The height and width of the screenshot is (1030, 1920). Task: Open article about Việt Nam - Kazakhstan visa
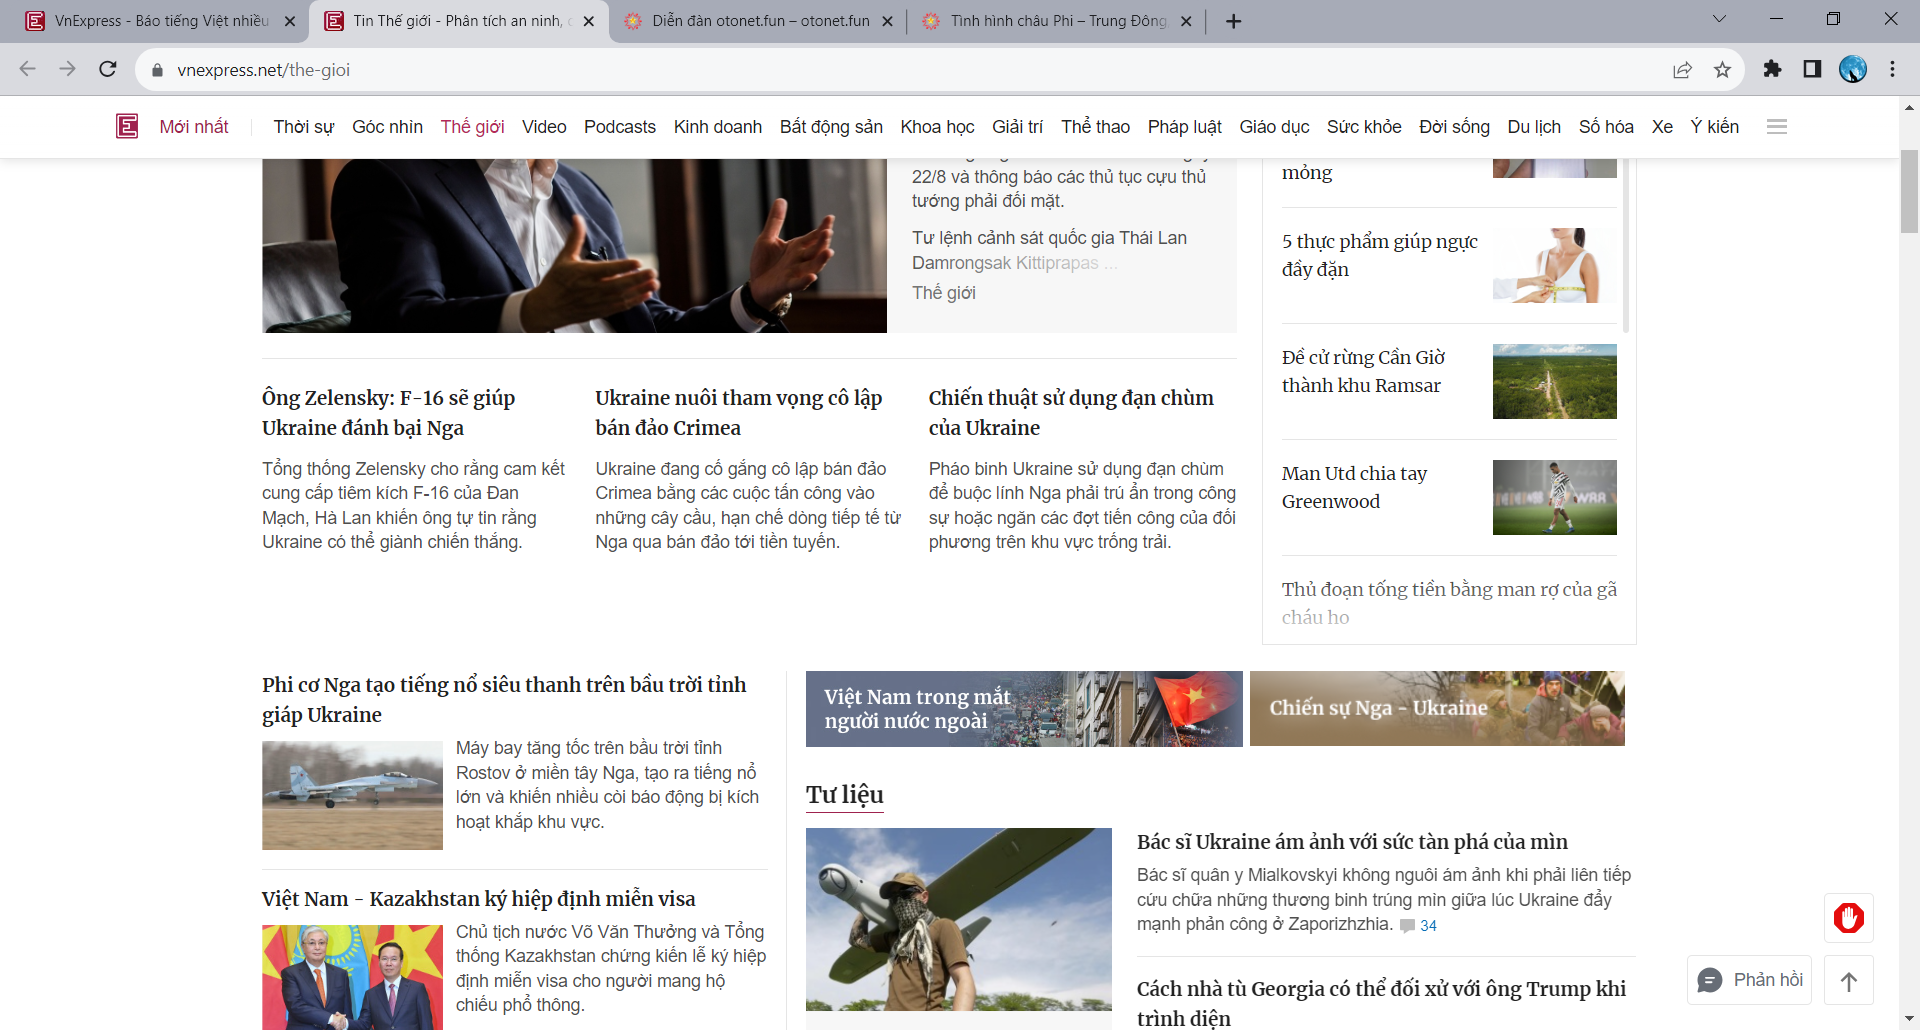coord(478,899)
